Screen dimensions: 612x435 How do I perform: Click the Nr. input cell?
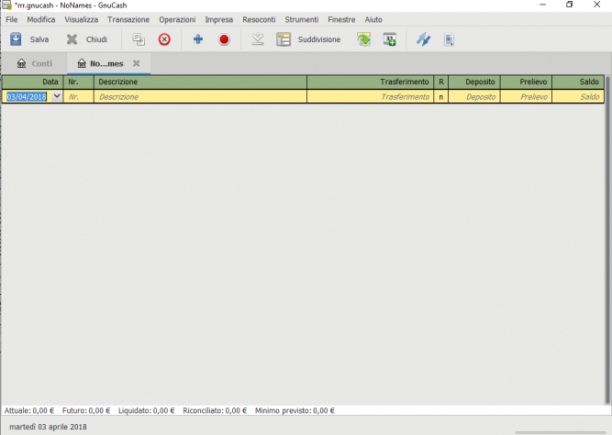[78, 97]
